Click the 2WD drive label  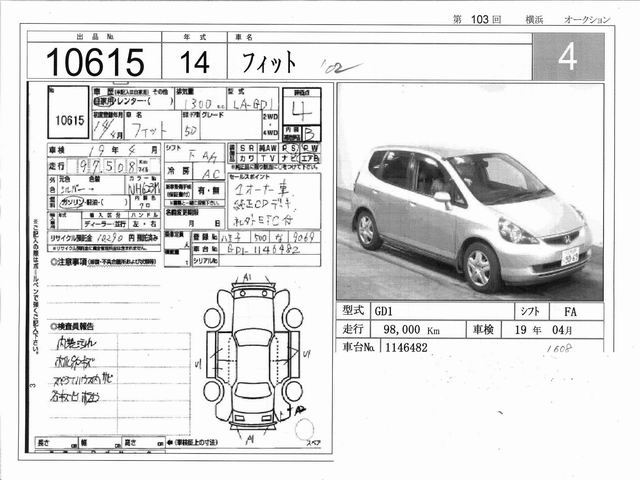tap(270, 117)
